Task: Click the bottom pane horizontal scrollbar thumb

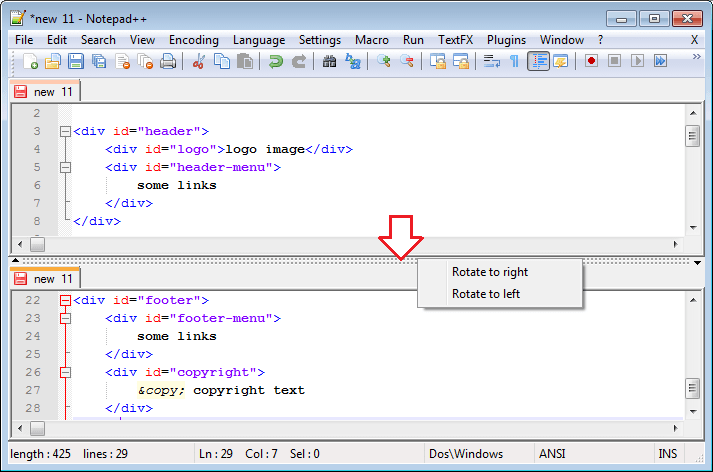Action: (x=37, y=429)
